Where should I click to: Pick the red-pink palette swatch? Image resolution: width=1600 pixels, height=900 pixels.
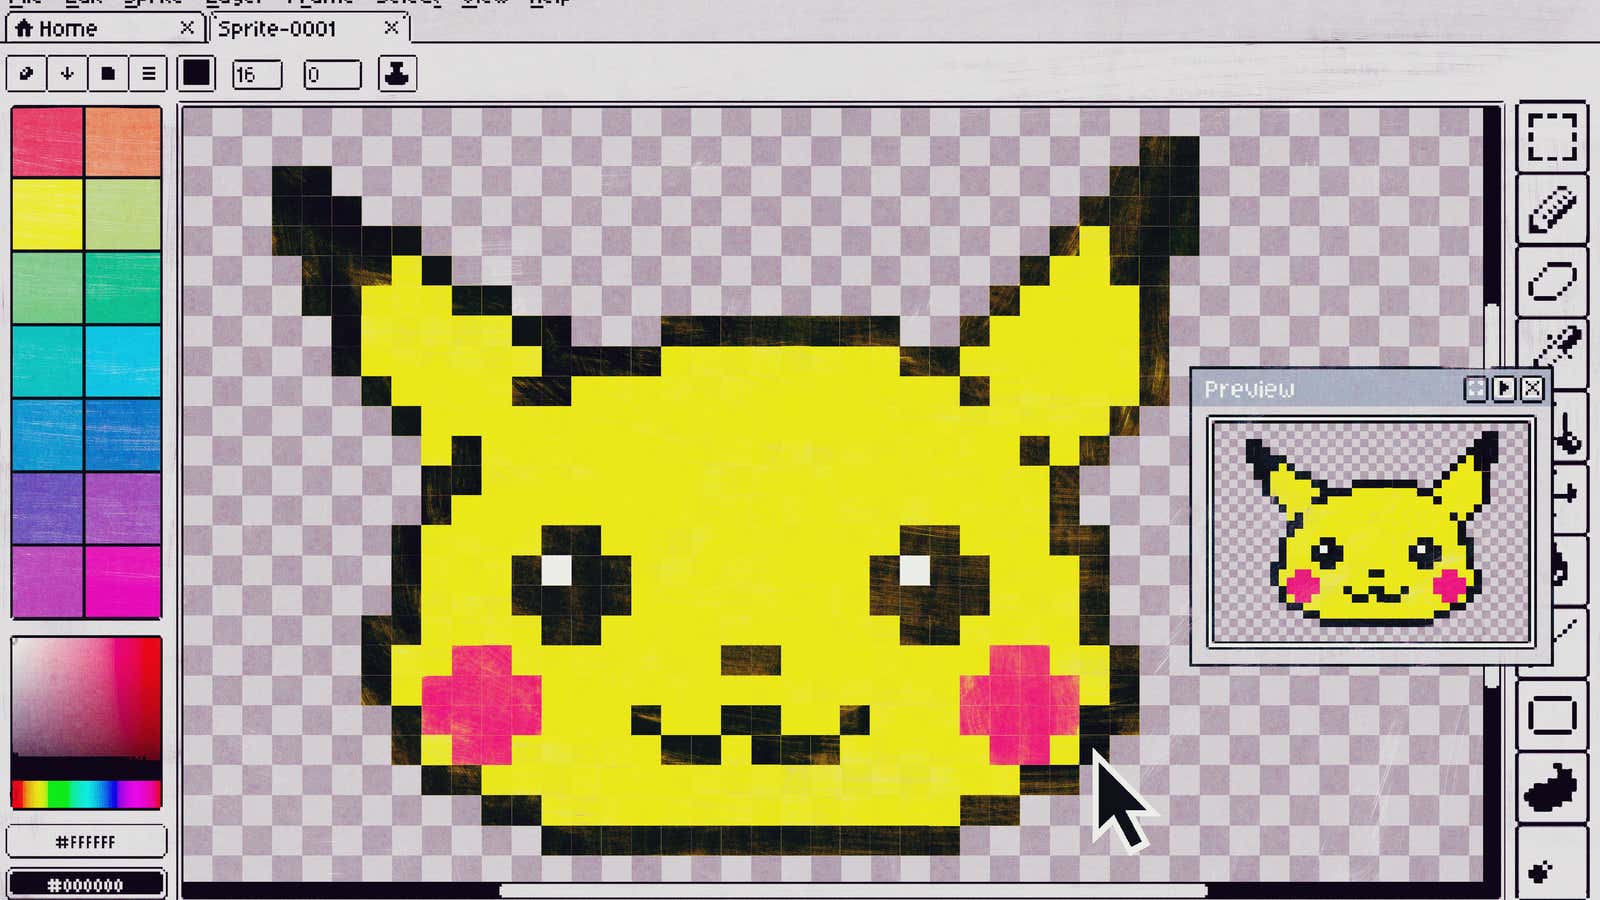tap(47, 141)
